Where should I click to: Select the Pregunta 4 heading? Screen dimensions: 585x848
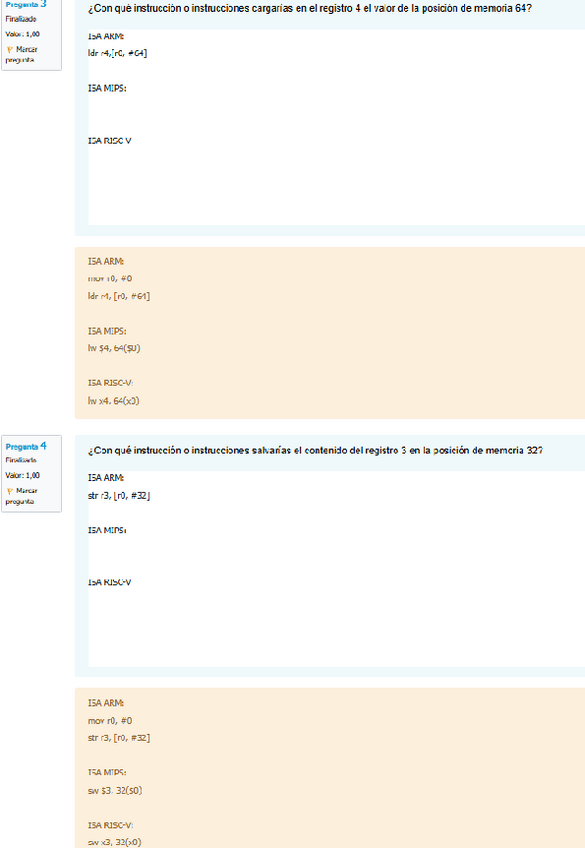(x=26, y=446)
